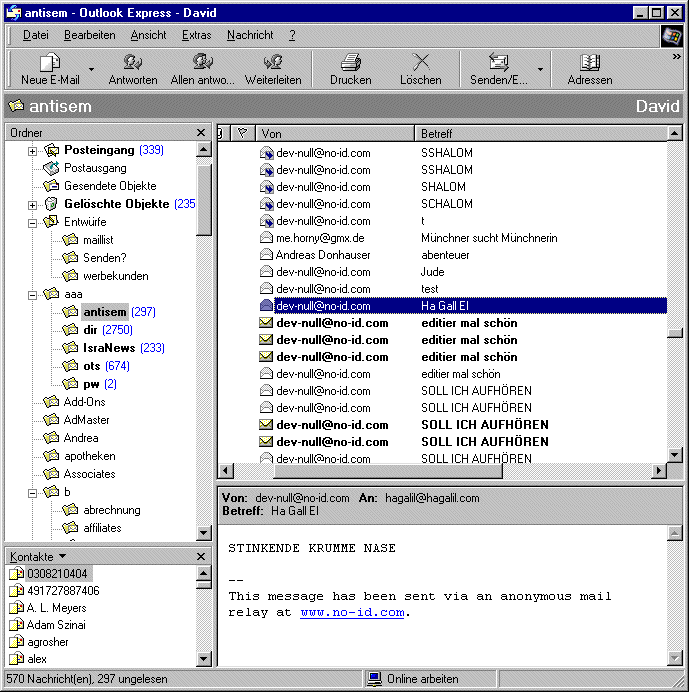
Task: Click the Senden/Empfangen toolbar icon
Action: [x=498, y=63]
